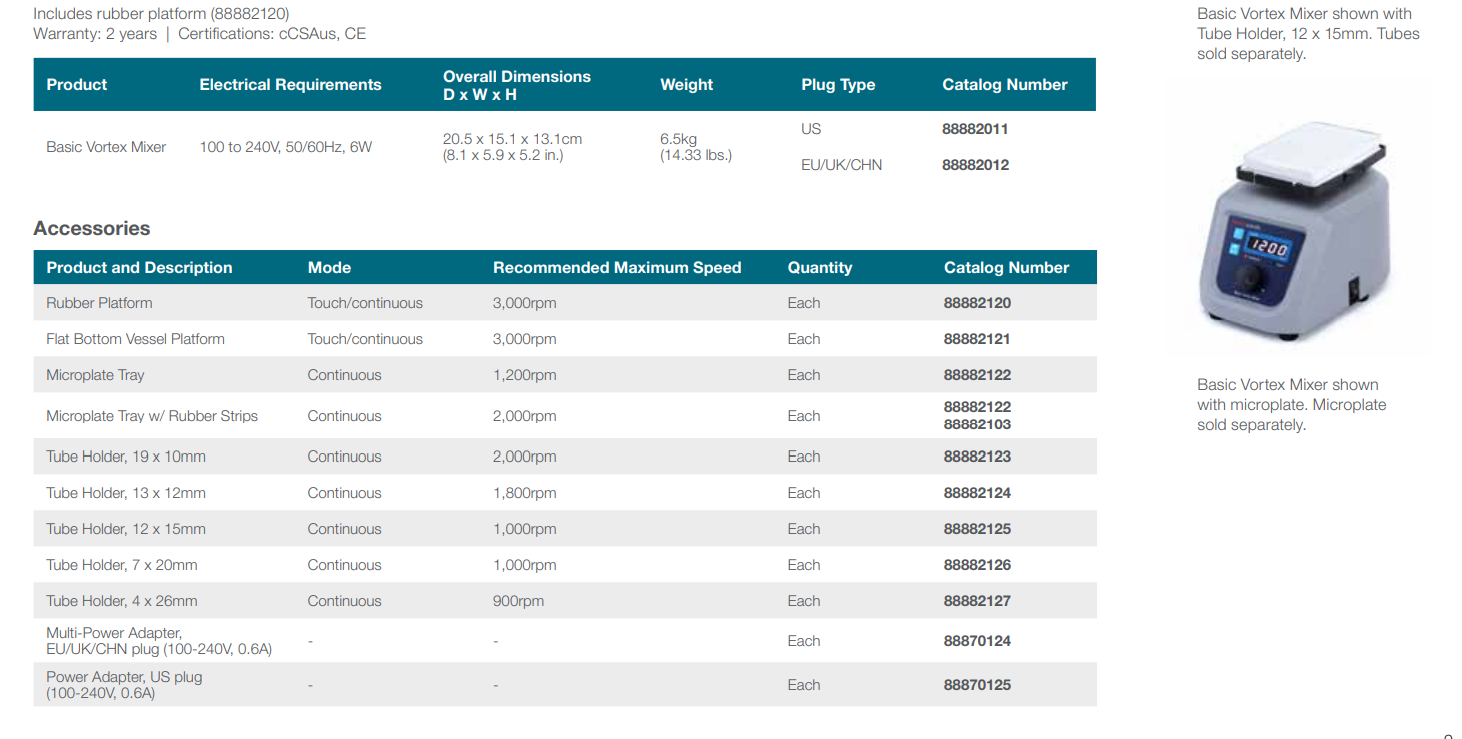Click the "EU/UK/CHN" plug type cell
The height and width of the screenshot is (739, 1462).
coord(841,165)
